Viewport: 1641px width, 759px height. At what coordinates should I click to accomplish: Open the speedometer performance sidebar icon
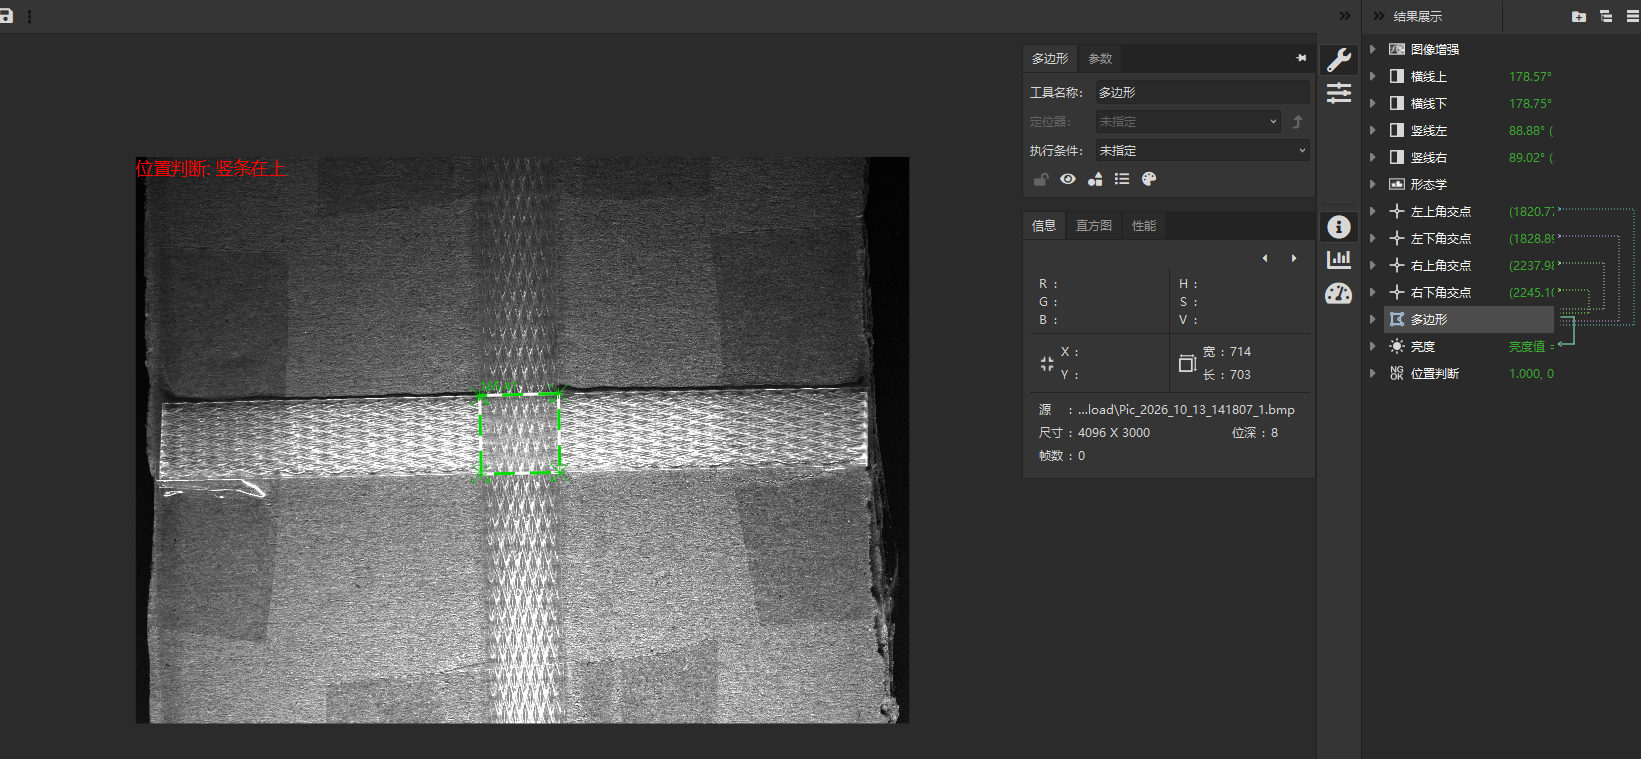1339,293
